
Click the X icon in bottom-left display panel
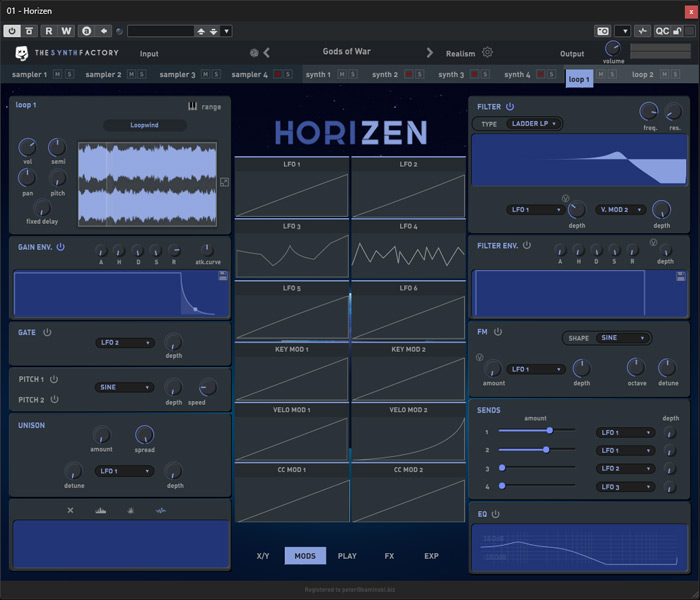70,510
